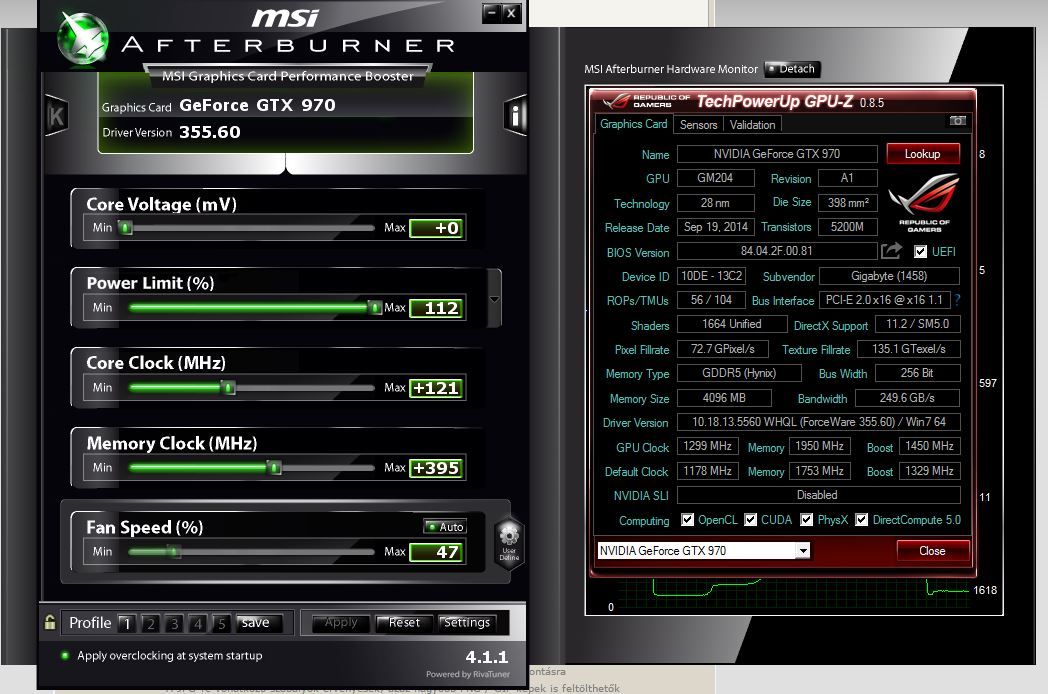1048x694 pixels.
Task: Switch to the Graphics Card tab
Action: point(634,124)
